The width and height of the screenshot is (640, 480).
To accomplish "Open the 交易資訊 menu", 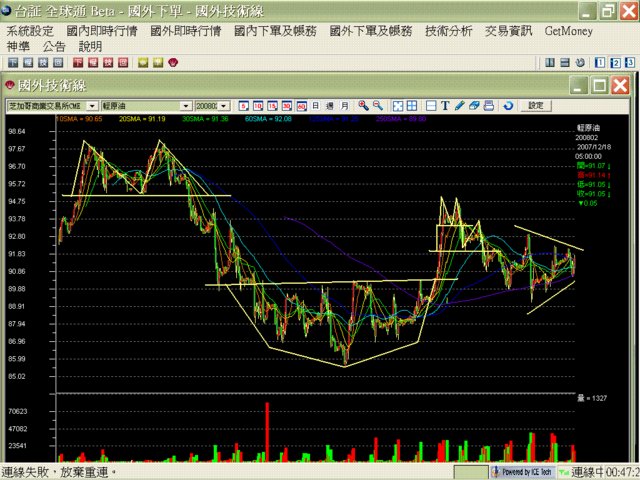I will (x=509, y=31).
